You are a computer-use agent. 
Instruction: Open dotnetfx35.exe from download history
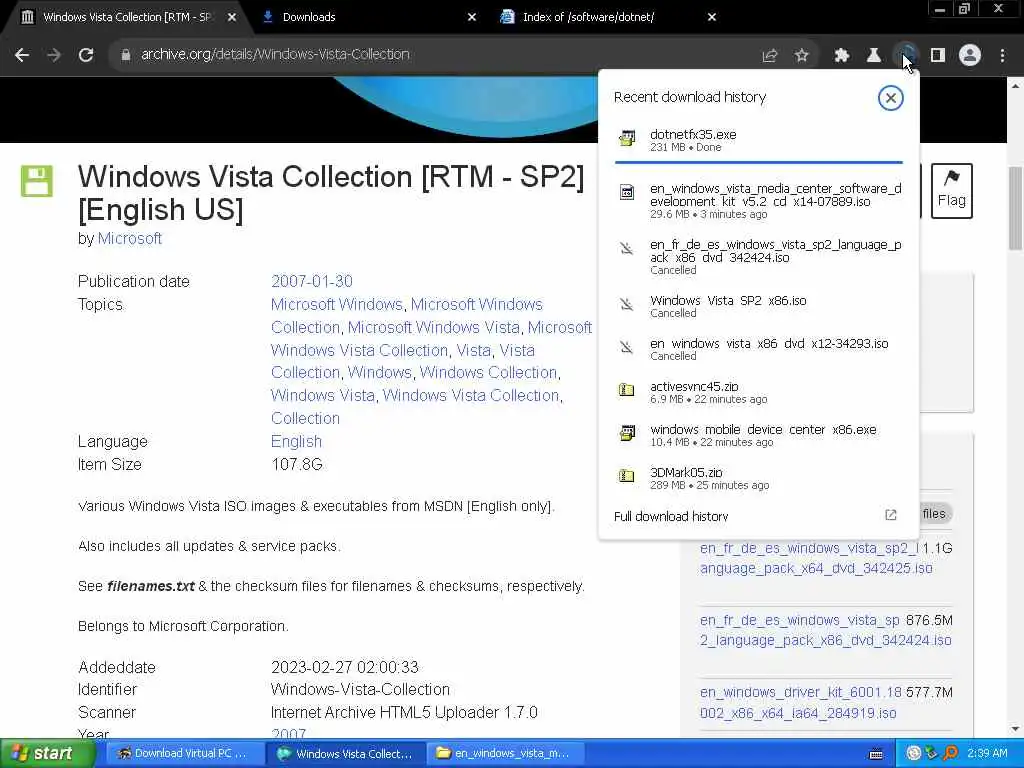758,140
